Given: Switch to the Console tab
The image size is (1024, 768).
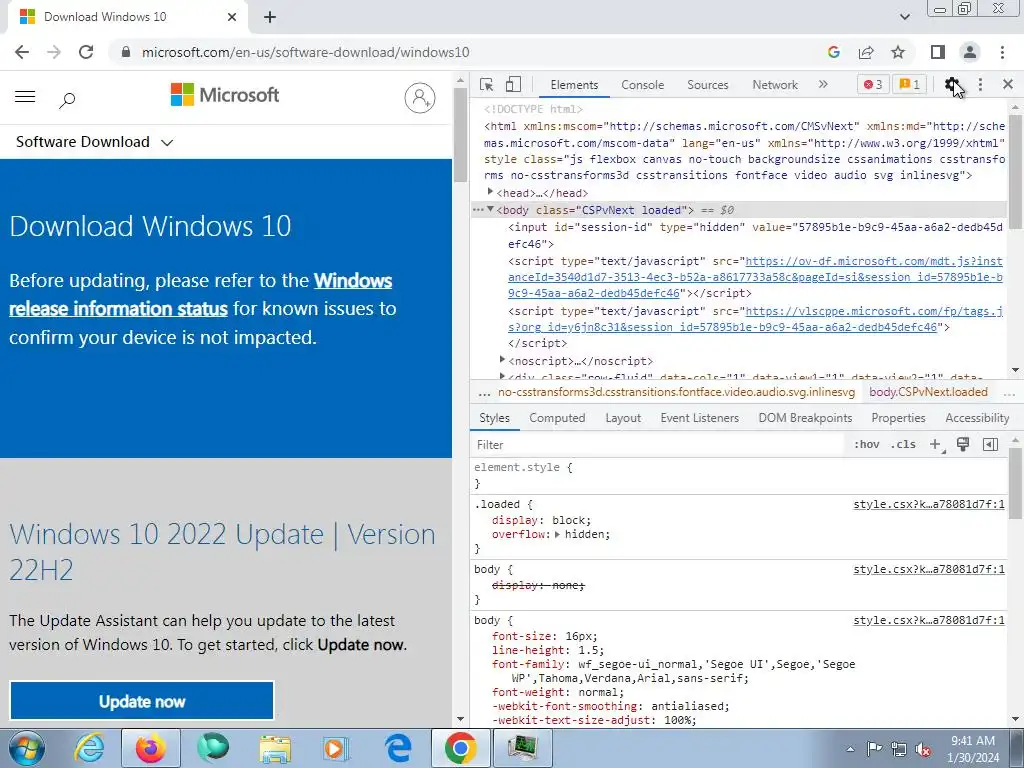Looking at the screenshot, I should (x=643, y=85).
